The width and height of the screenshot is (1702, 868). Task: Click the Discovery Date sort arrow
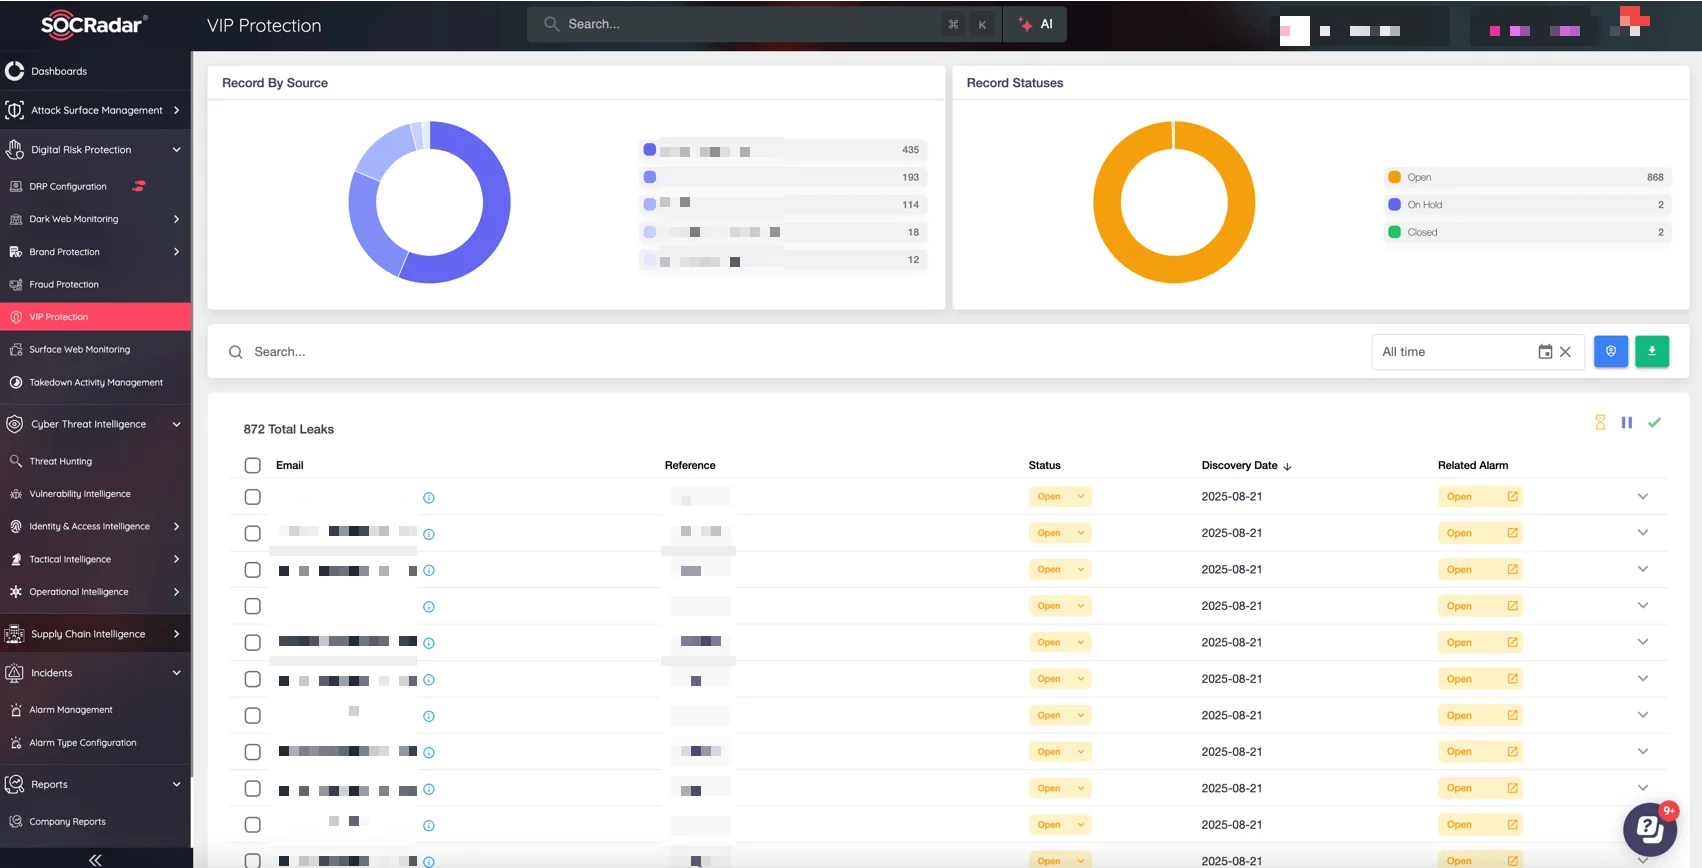click(1287, 466)
